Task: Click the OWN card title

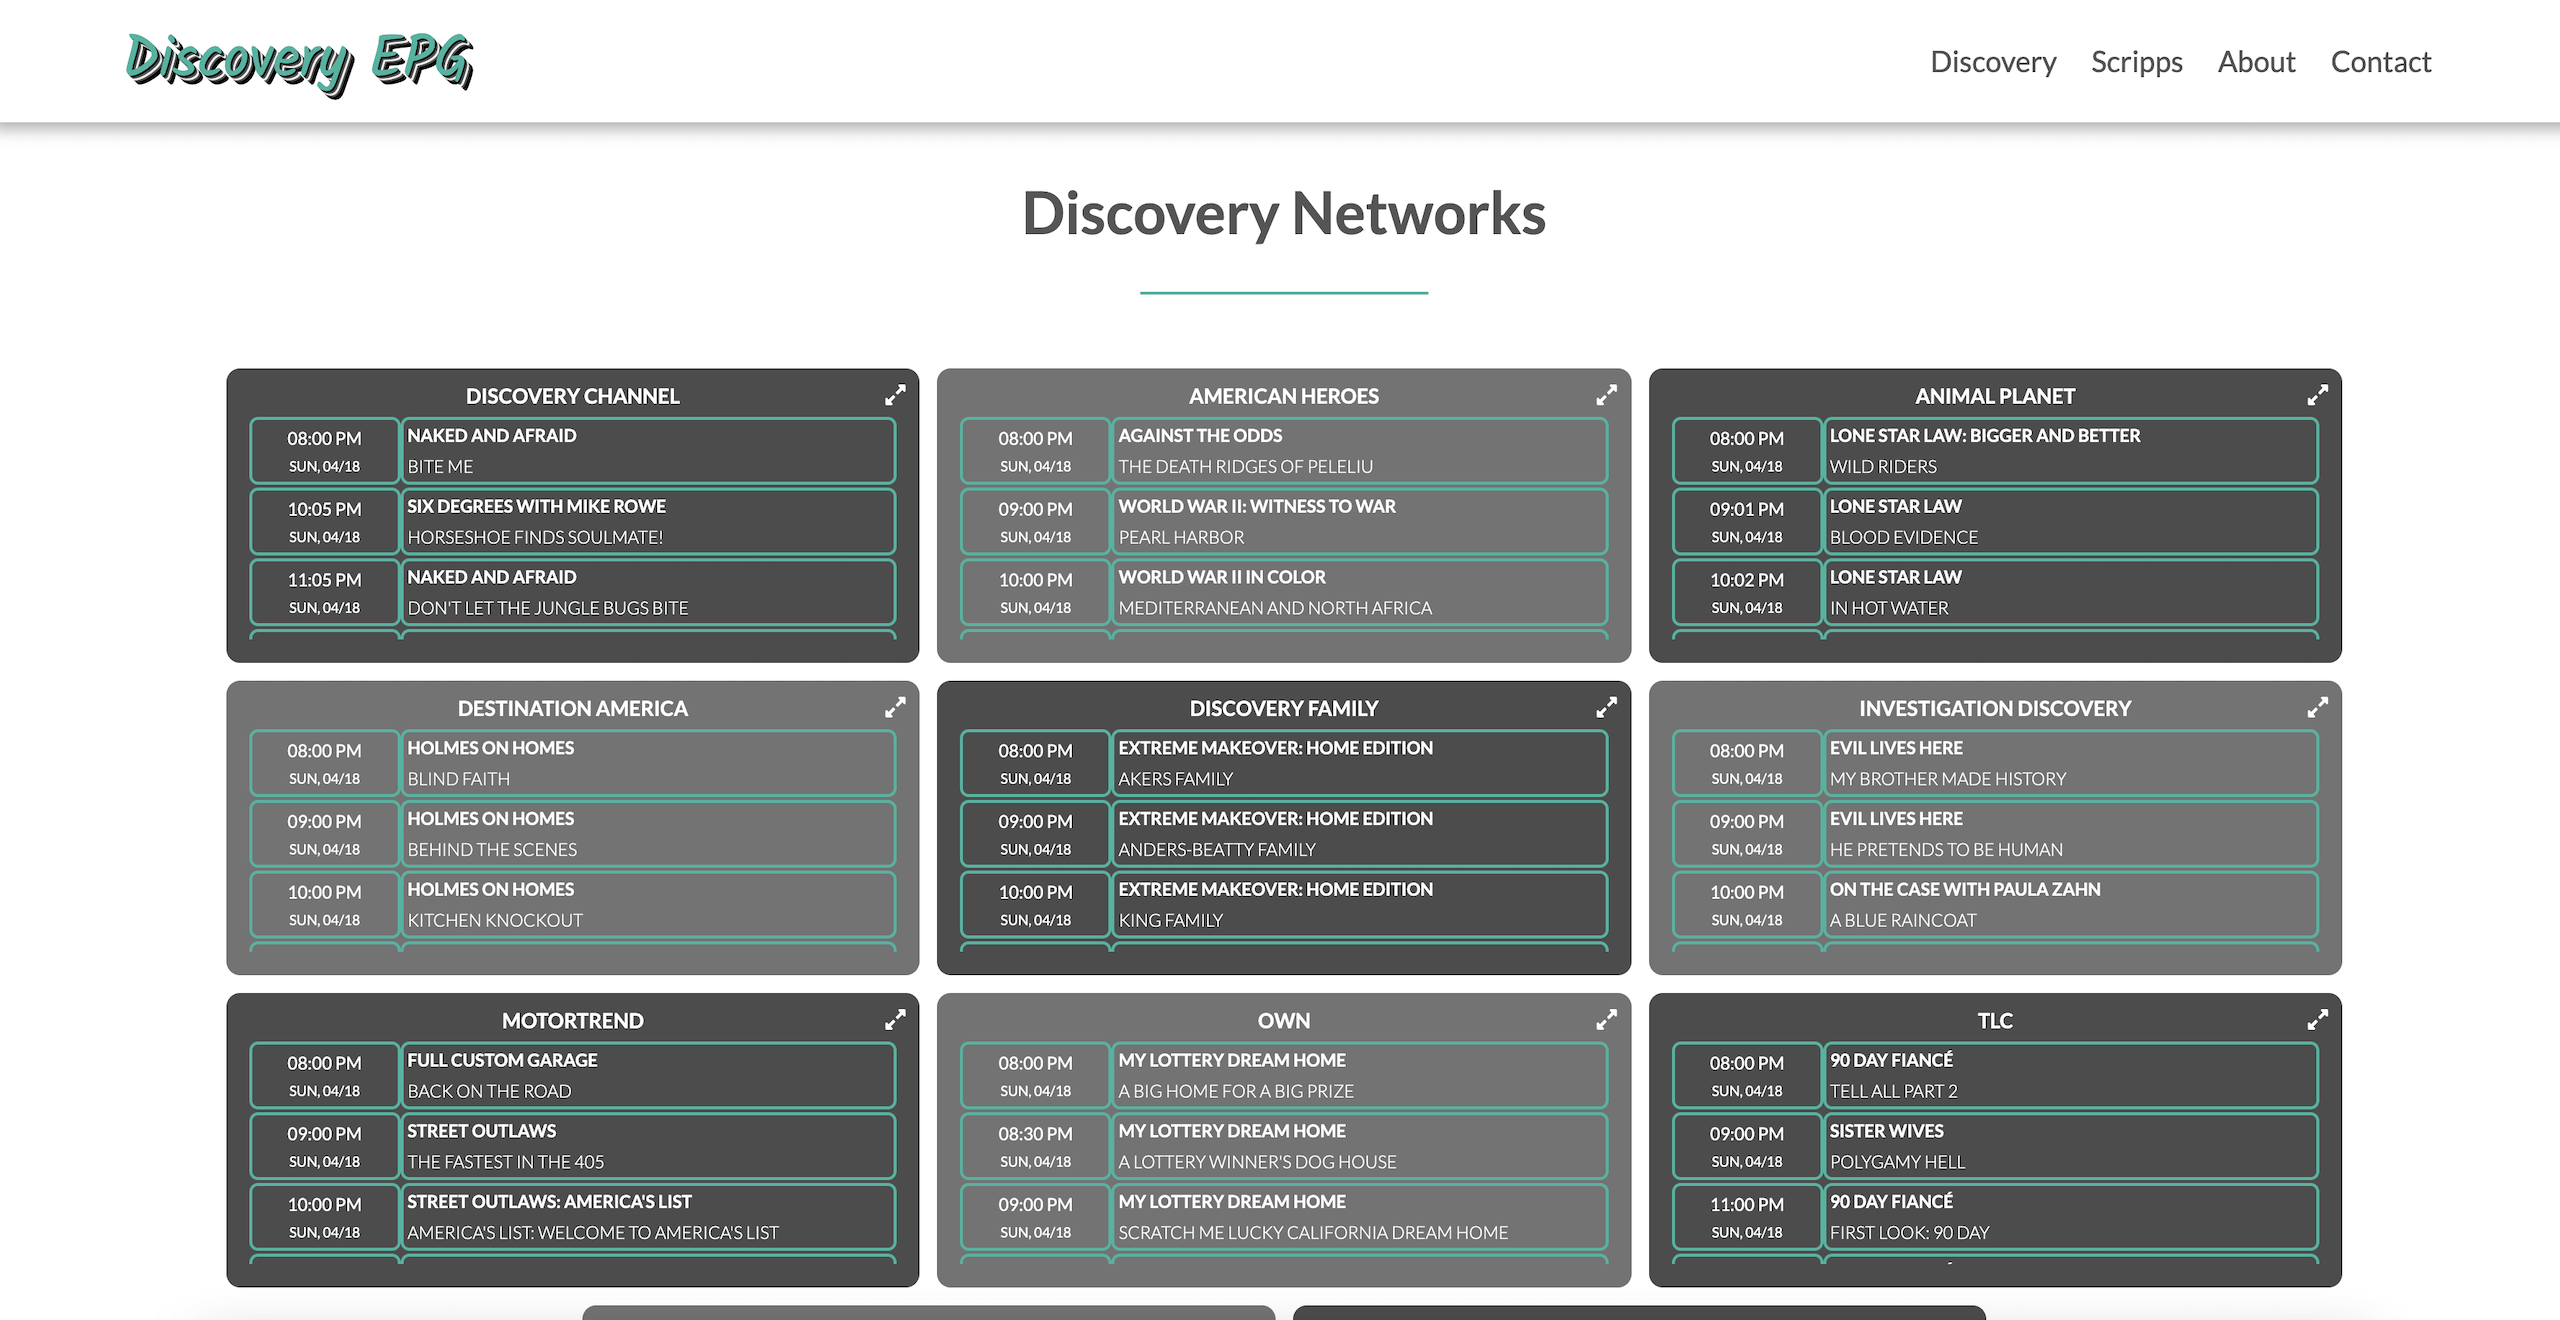Action: click(1283, 1020)
